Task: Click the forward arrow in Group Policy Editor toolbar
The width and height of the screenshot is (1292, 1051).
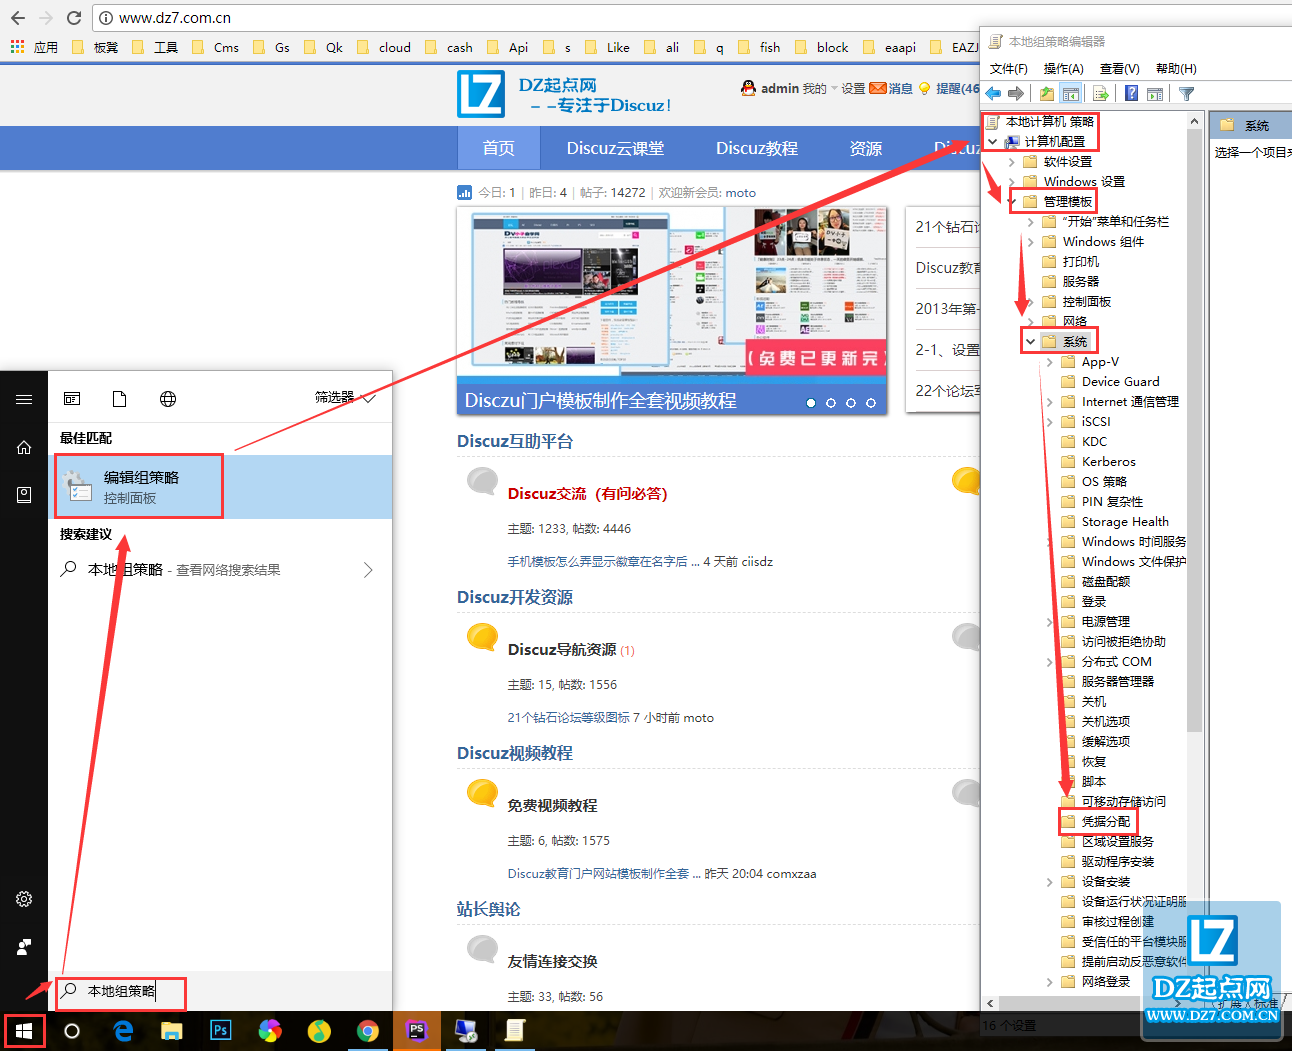Action: pos(1016,93)
